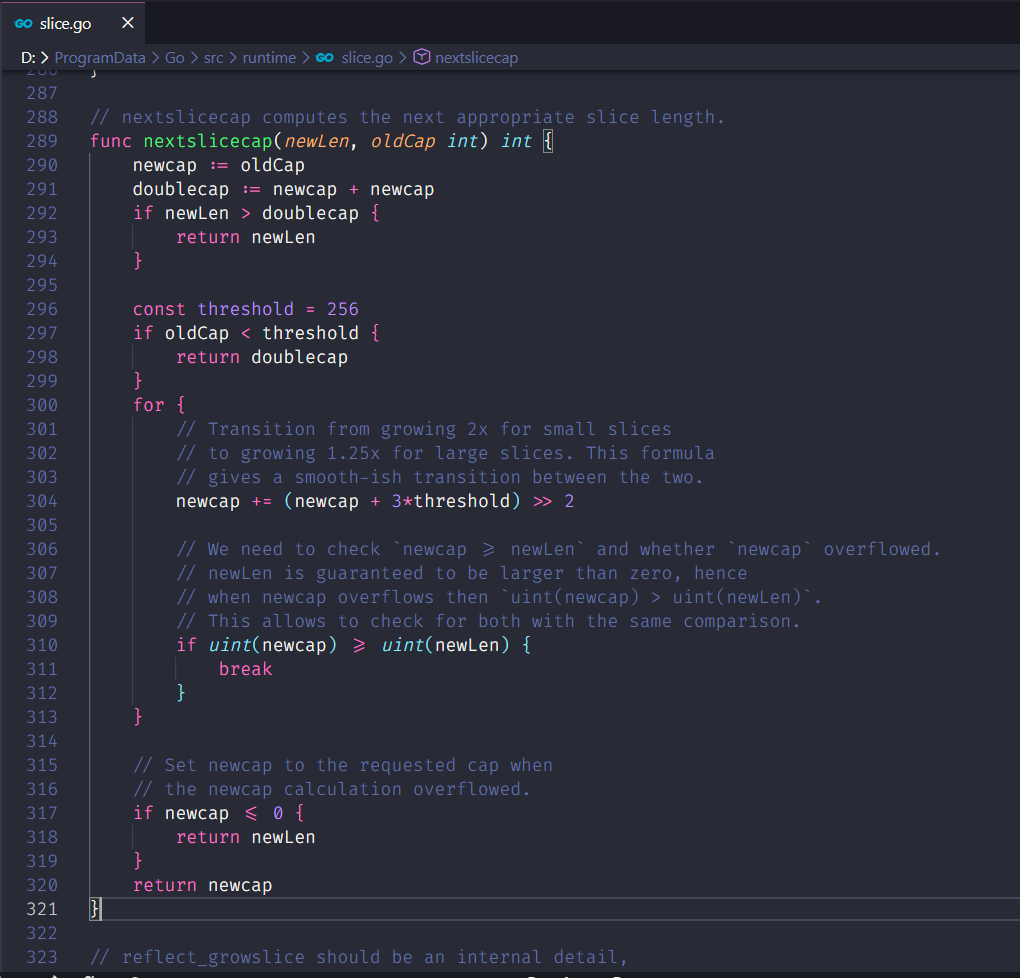The height and width of the screenshot is (978, 1020).
Task: Click line number 321 in the gutter
Action: point(42,909)
